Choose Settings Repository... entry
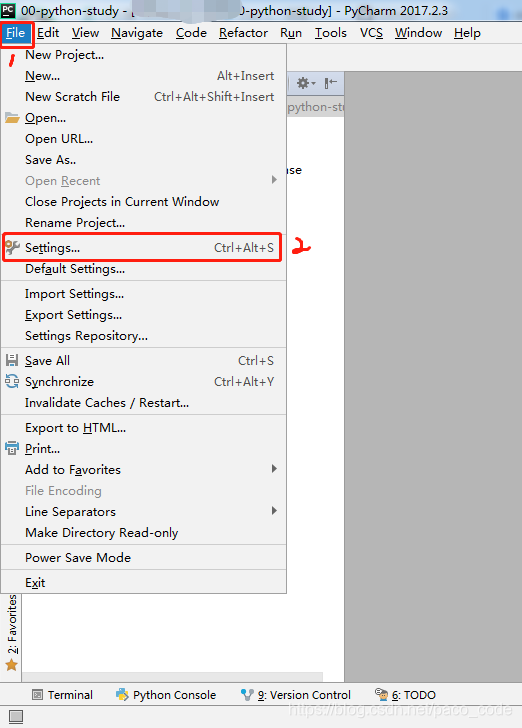Viewport: 522px width, 728px height. [144, 335]
